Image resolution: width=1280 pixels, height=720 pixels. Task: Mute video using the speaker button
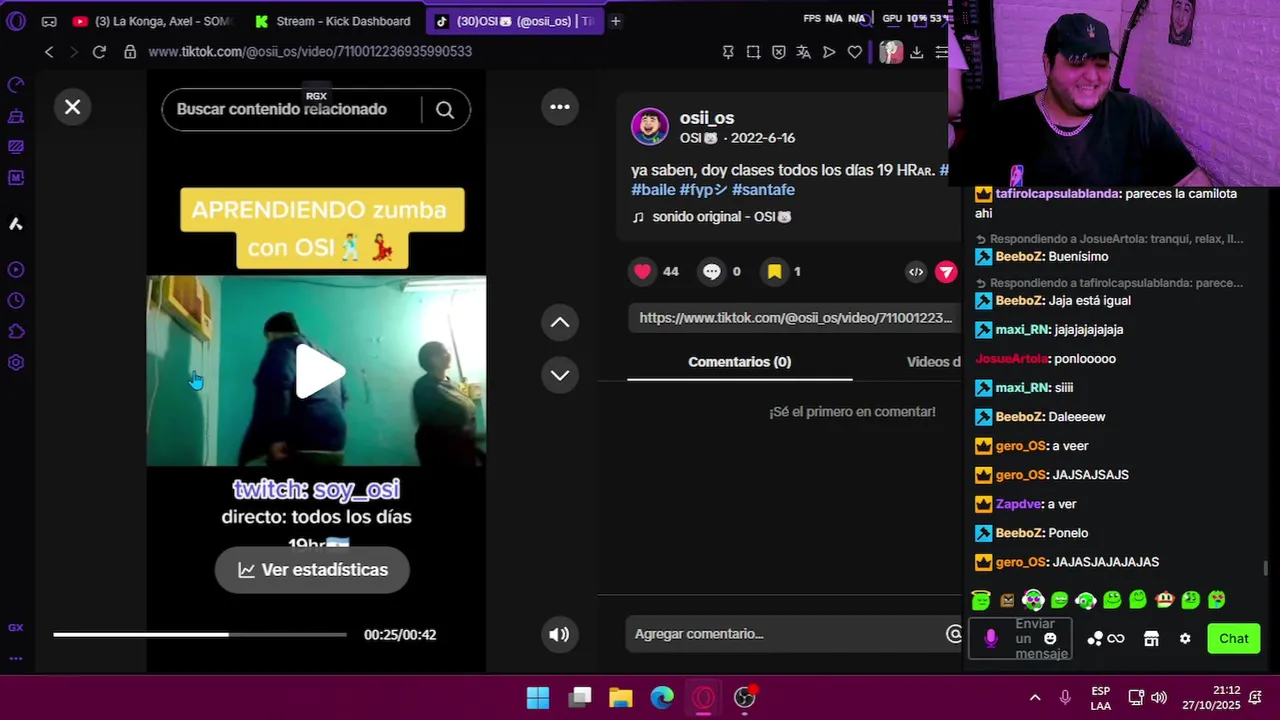[x=559, y=634]
